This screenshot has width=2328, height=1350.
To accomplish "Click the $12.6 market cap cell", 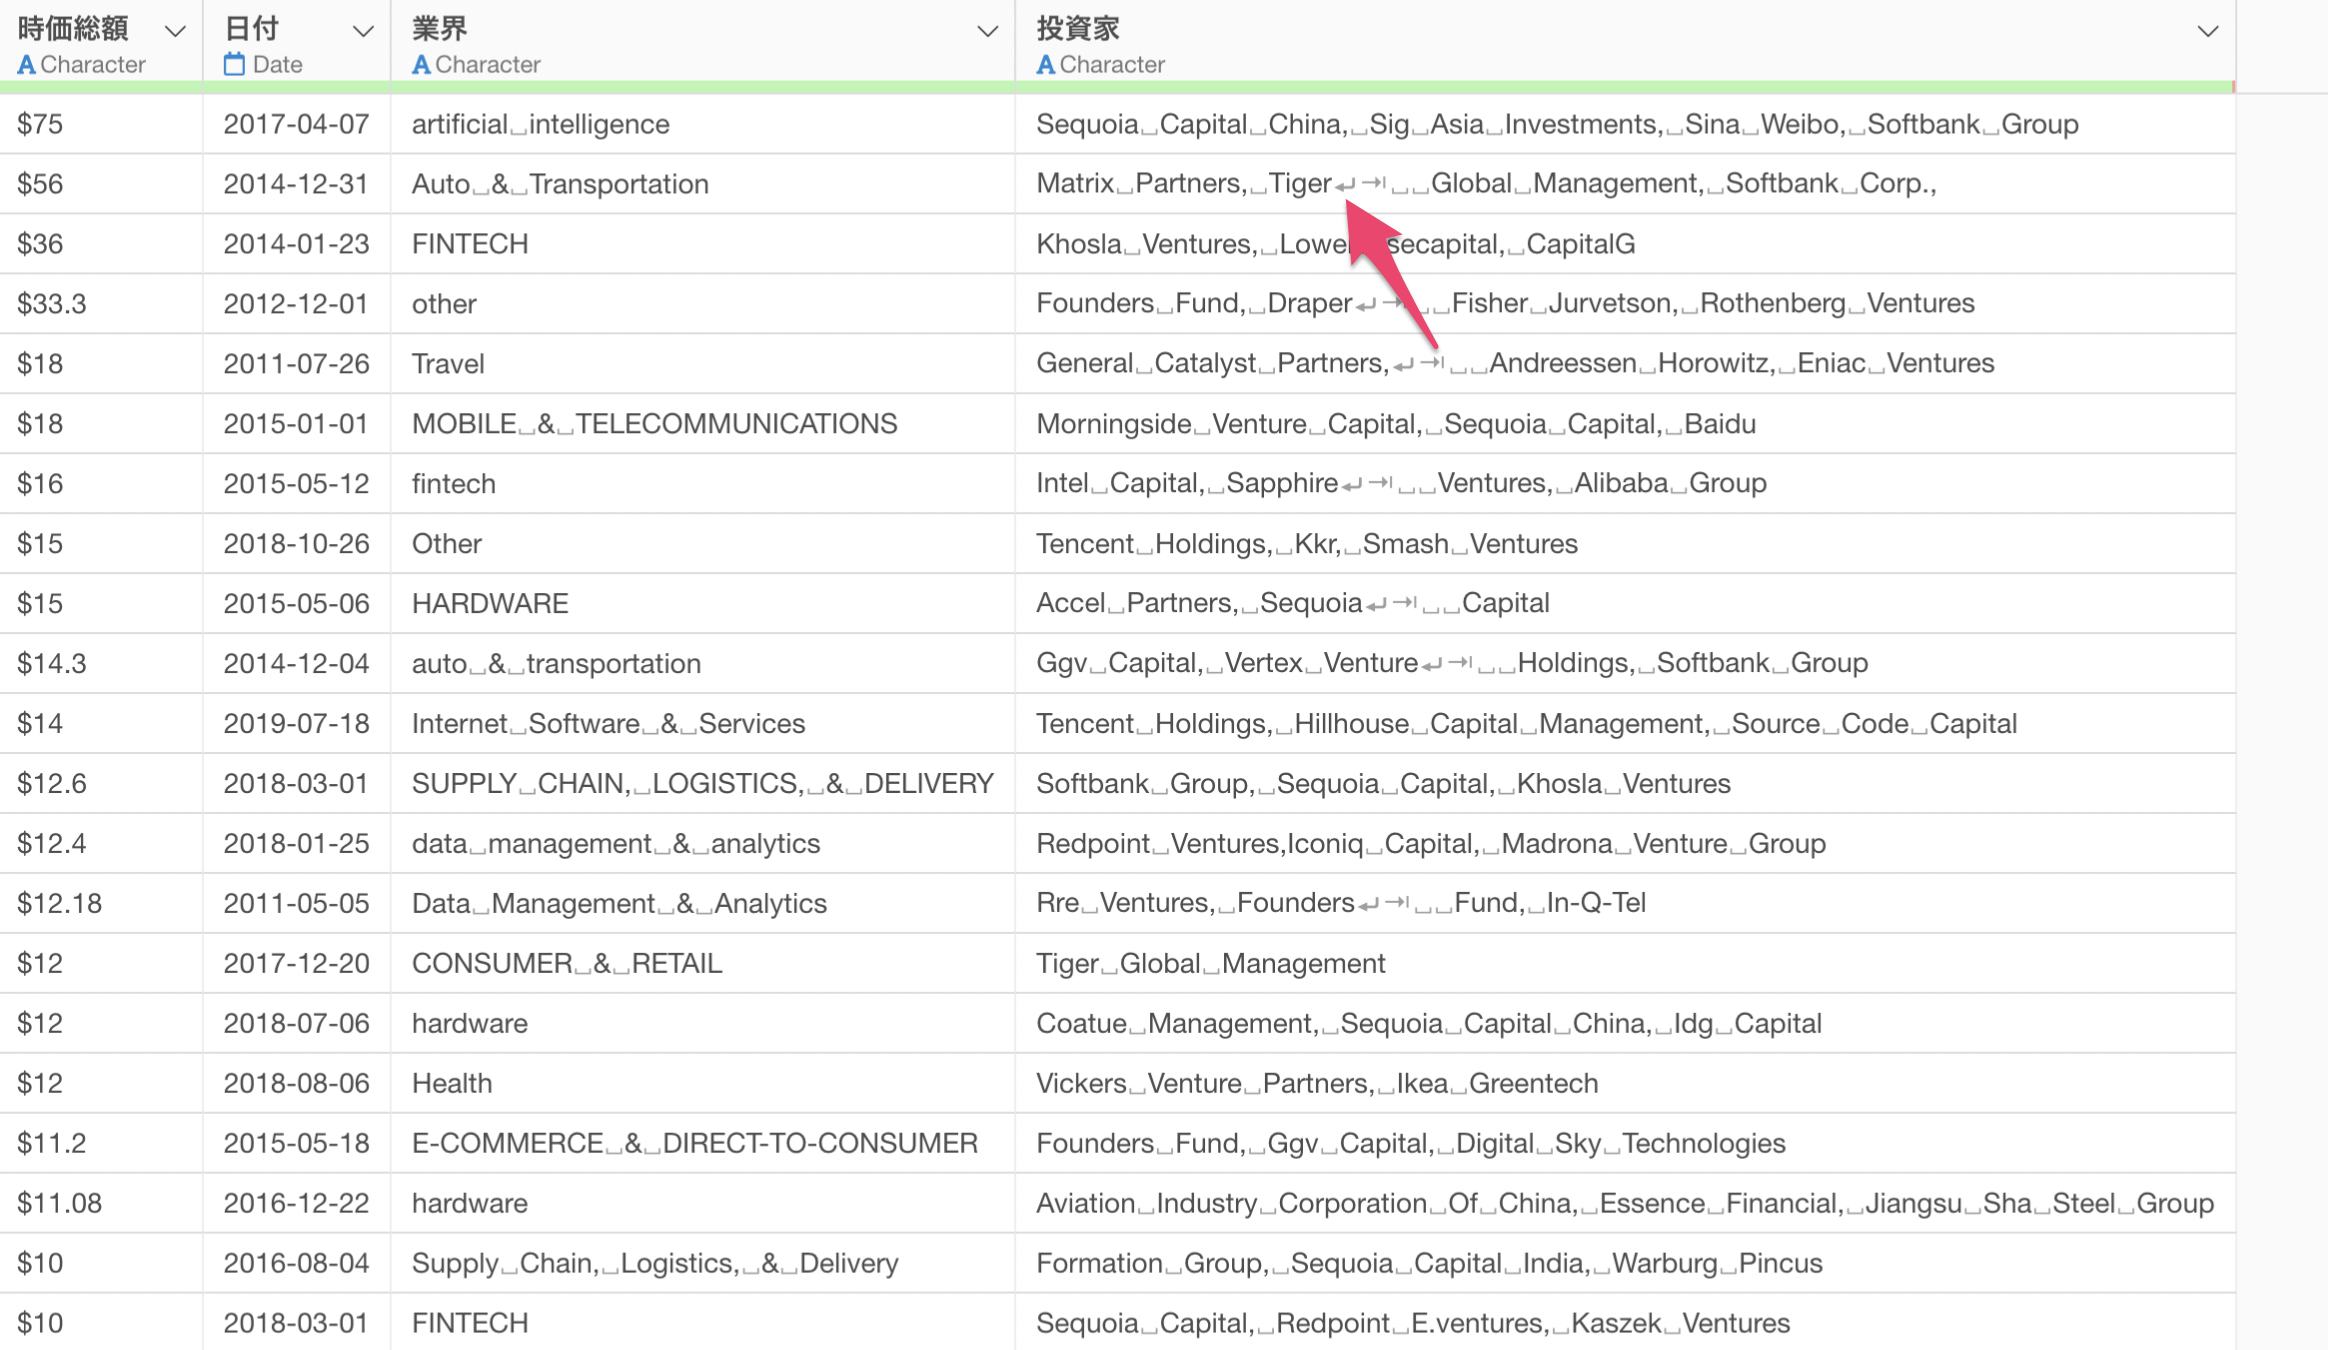I will [x=101, y=784].
